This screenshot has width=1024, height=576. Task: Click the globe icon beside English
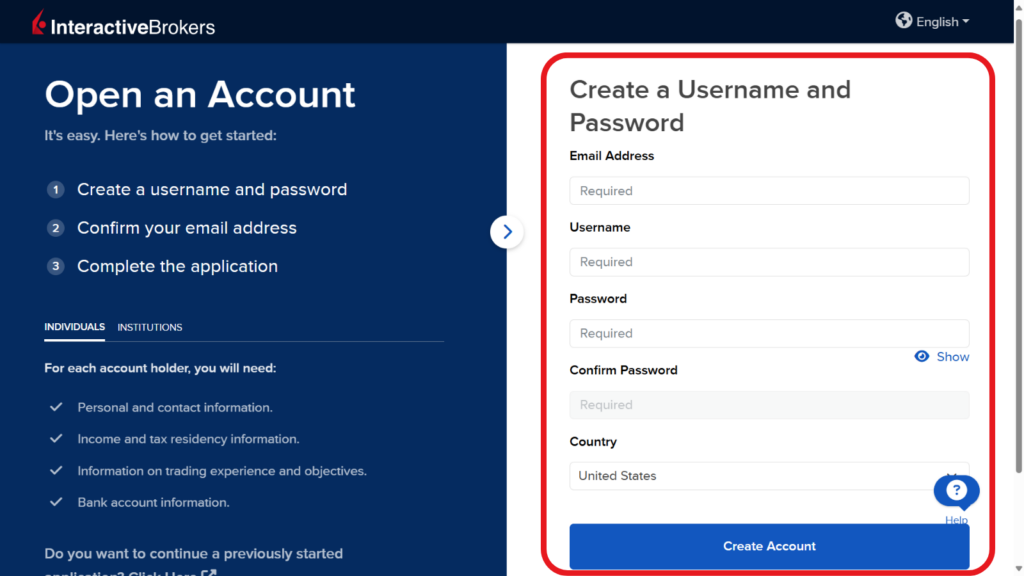click(904, 20)
